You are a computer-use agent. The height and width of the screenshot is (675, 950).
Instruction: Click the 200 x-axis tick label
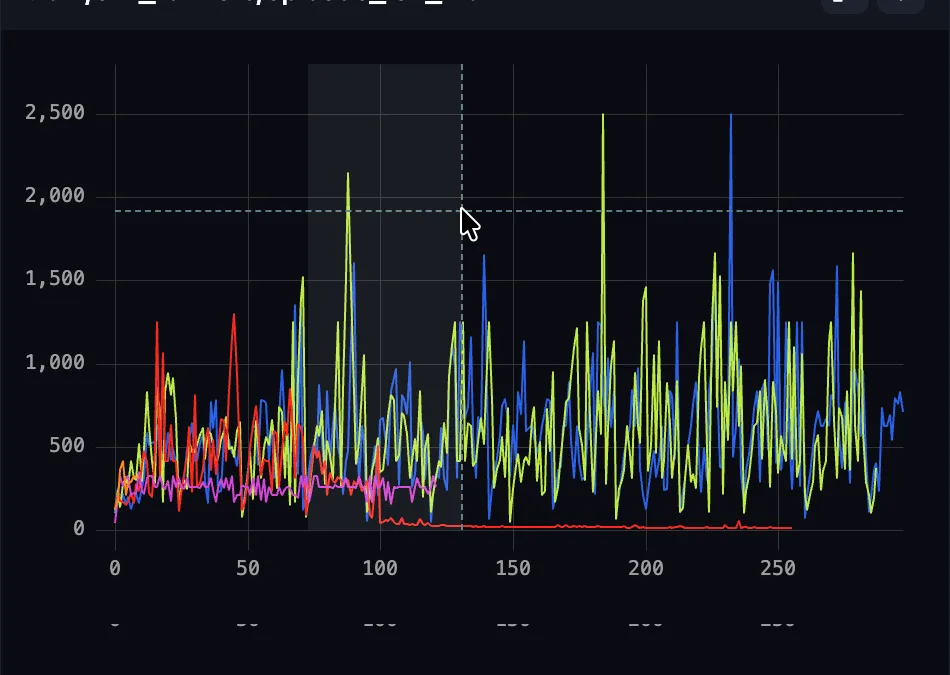646,568
